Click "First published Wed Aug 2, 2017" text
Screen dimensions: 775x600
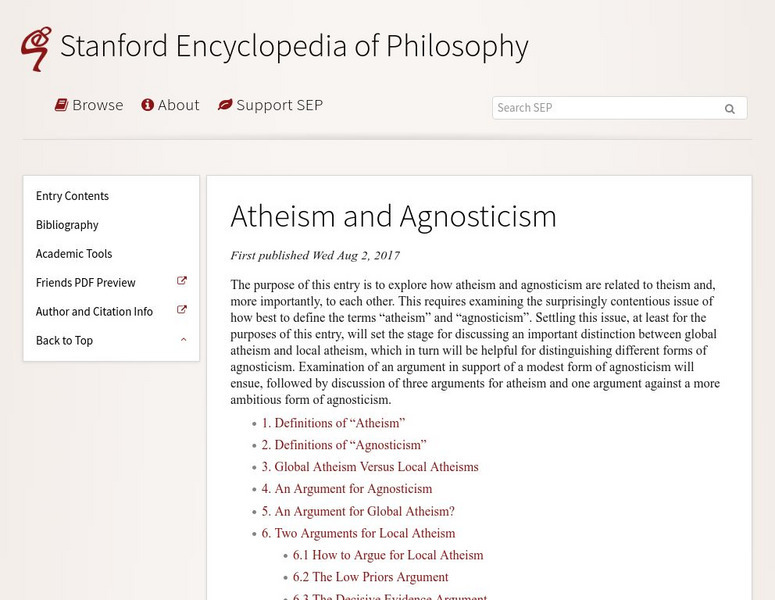click(x=315, y=256)
